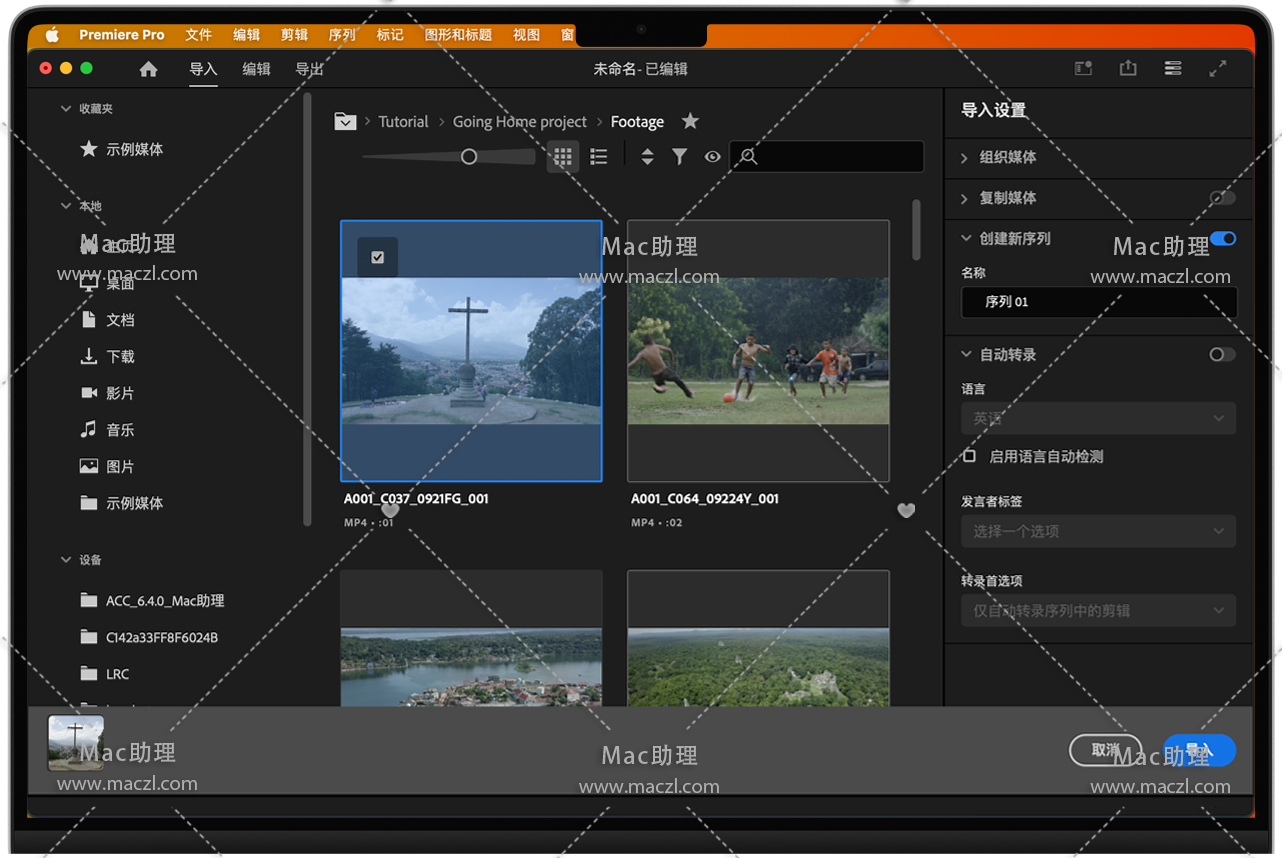Click the 取消 button
Image resolution: width=1282 pixels, height=858 pixels.
pyautogui.click(x=1105, y=750)
